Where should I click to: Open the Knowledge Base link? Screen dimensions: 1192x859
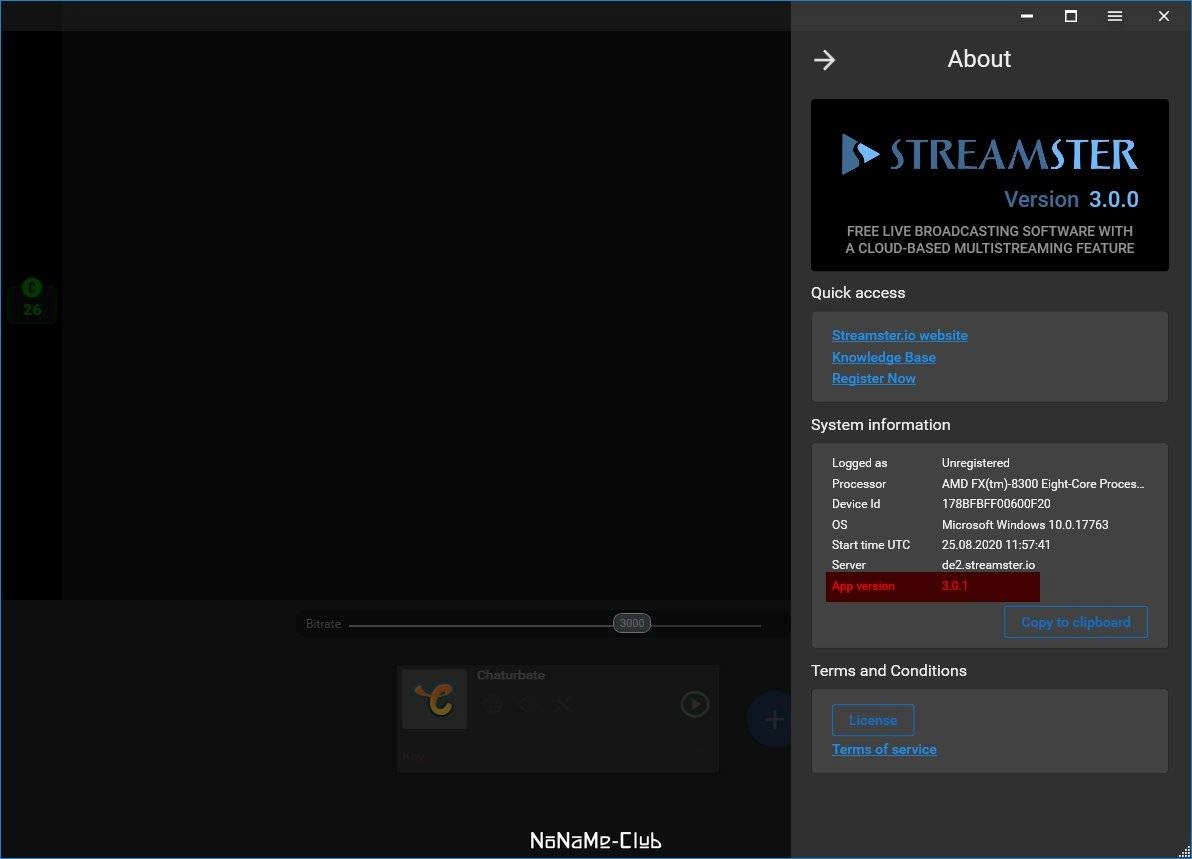[x=883, y=357]
